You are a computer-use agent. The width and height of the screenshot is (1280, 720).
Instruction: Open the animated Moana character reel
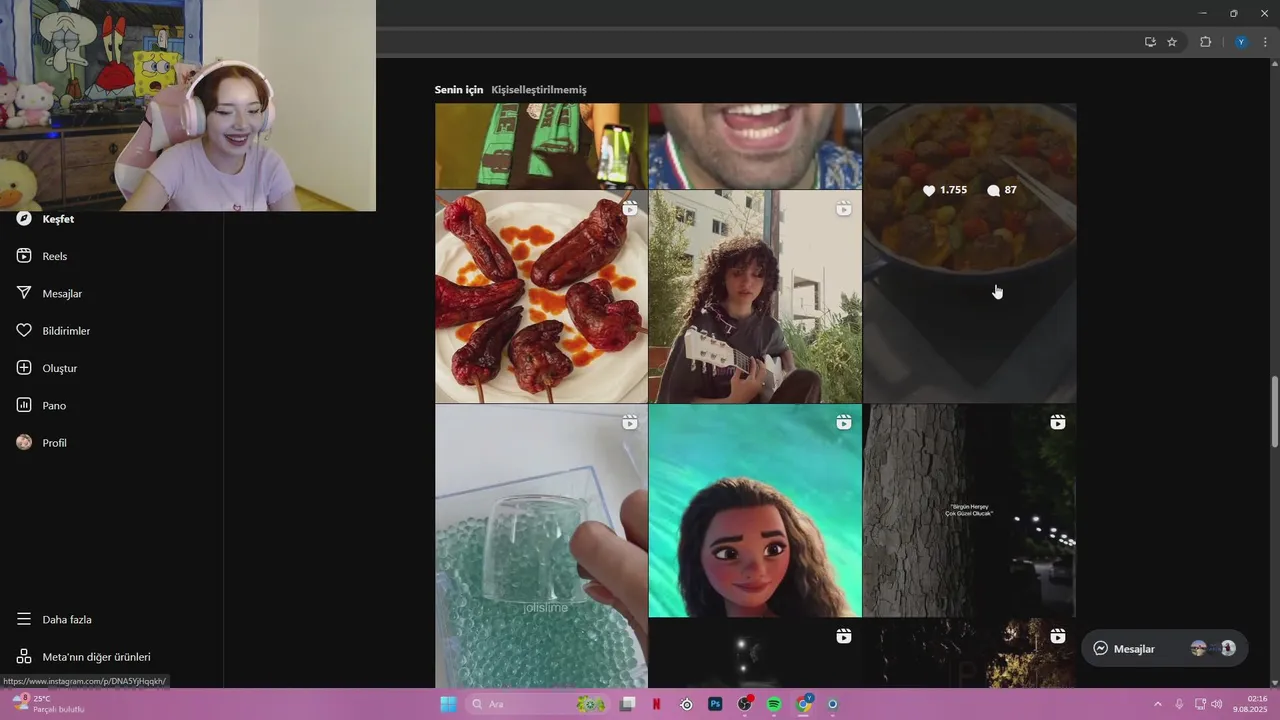(755, 511)
